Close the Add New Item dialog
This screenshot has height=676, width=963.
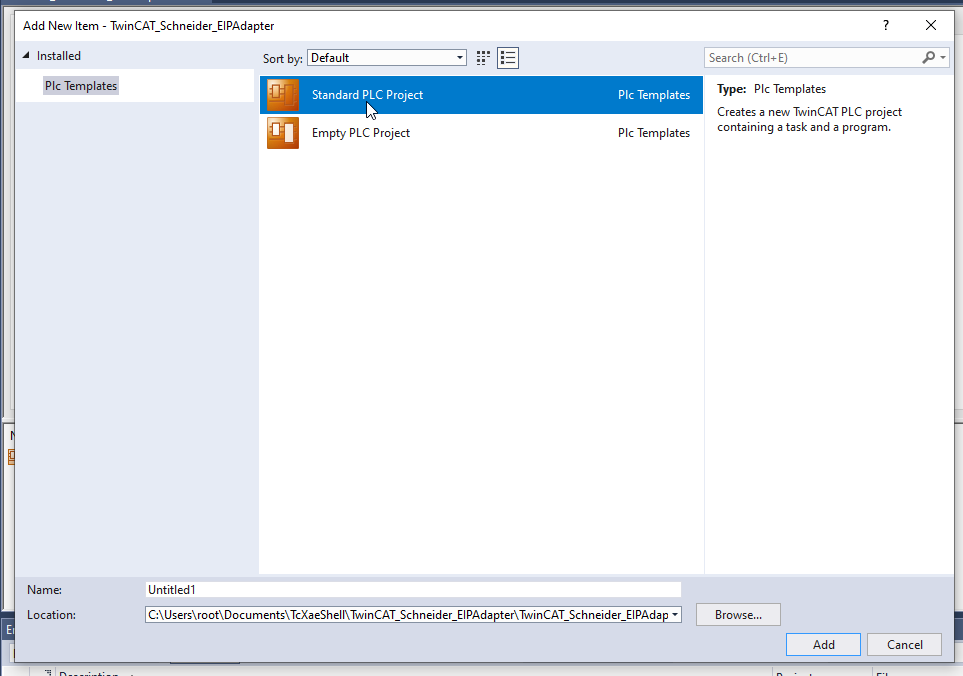point(931,25)
